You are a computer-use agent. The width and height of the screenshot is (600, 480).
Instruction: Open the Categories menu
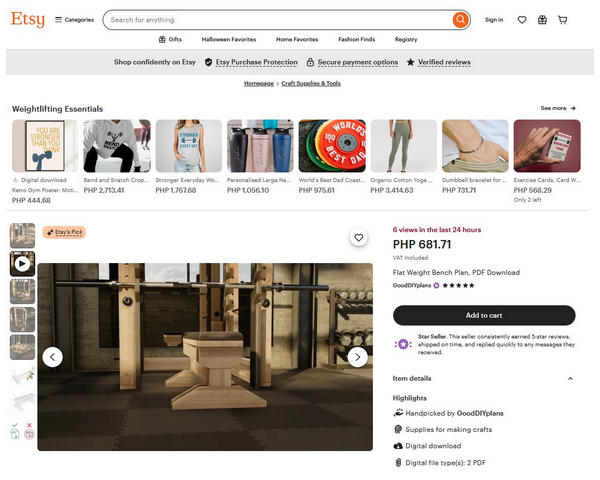tap(74, 20)
